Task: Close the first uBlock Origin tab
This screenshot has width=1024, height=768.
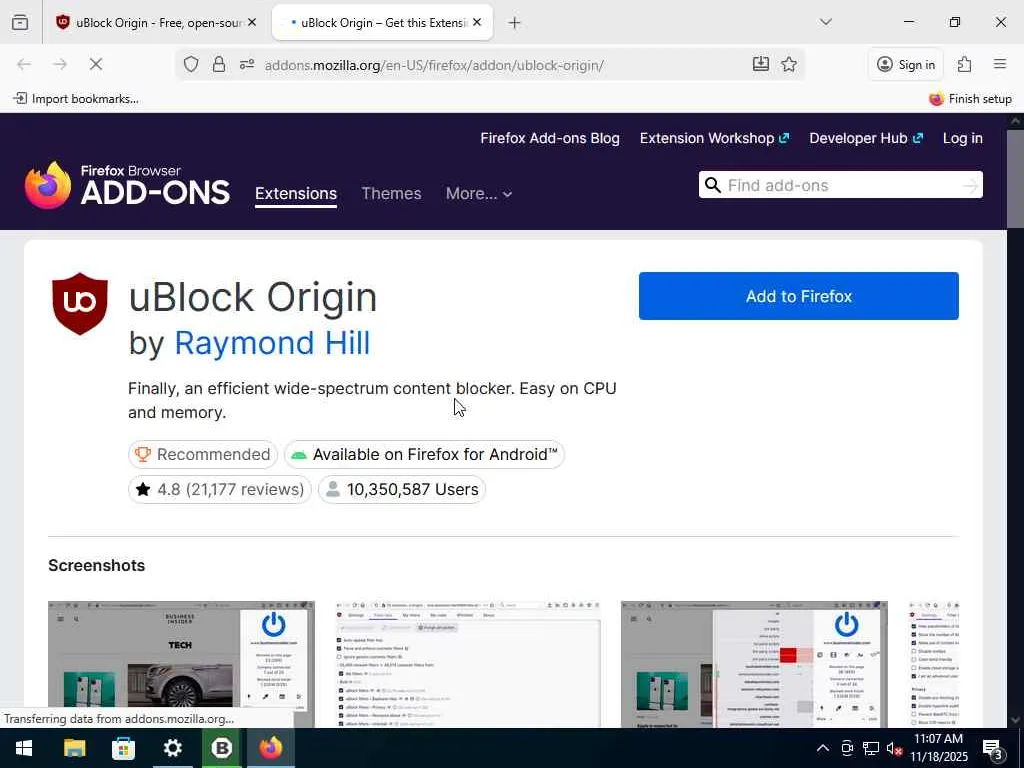Action: pyautogui.click(x=252, y=22)
